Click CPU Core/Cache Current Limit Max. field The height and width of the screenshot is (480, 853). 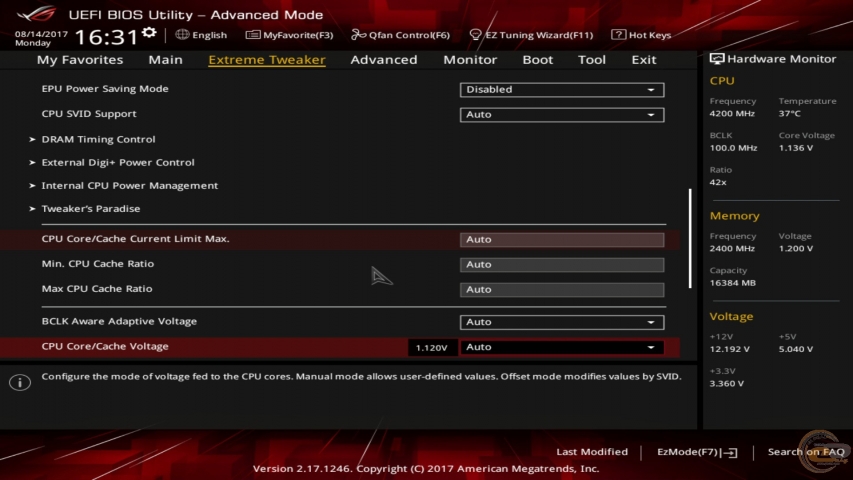561,239
